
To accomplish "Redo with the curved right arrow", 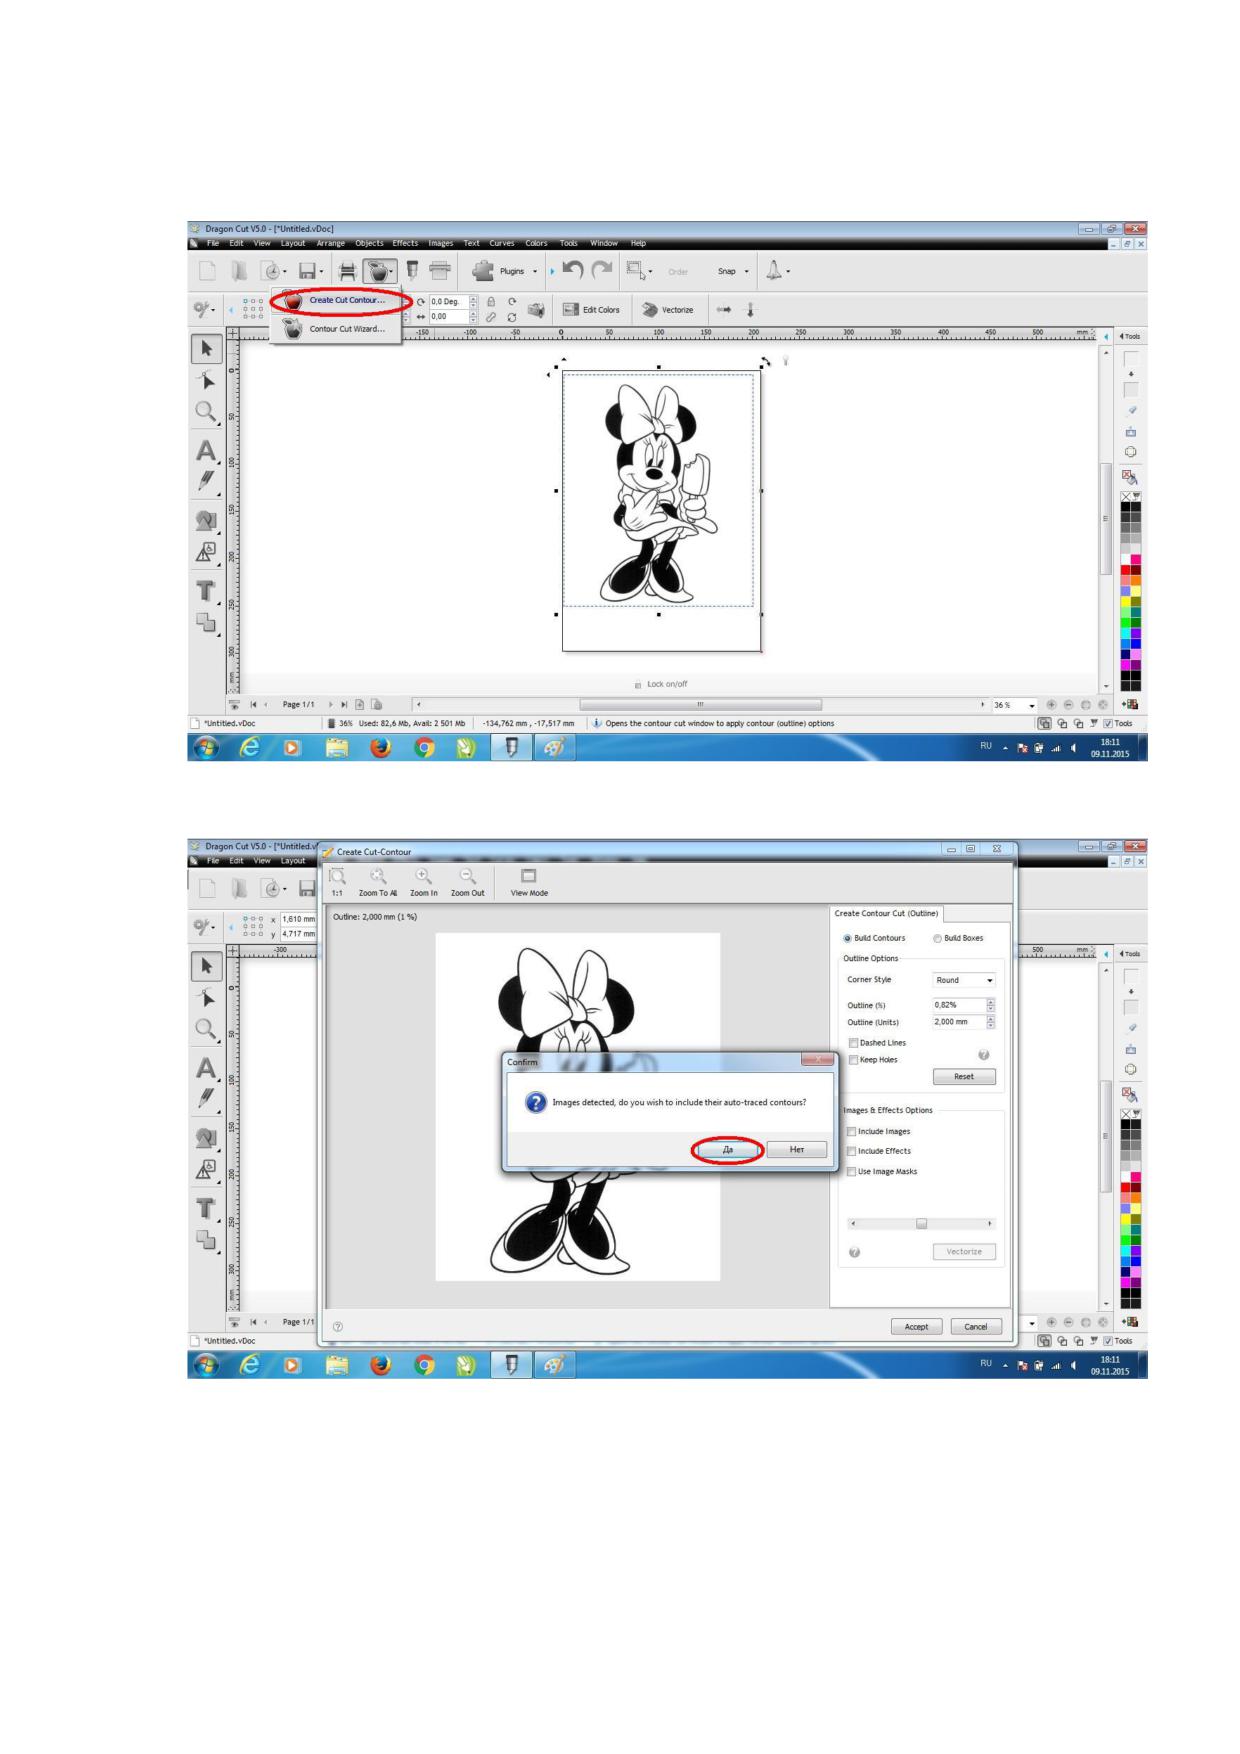I will (x=602, y=269).
